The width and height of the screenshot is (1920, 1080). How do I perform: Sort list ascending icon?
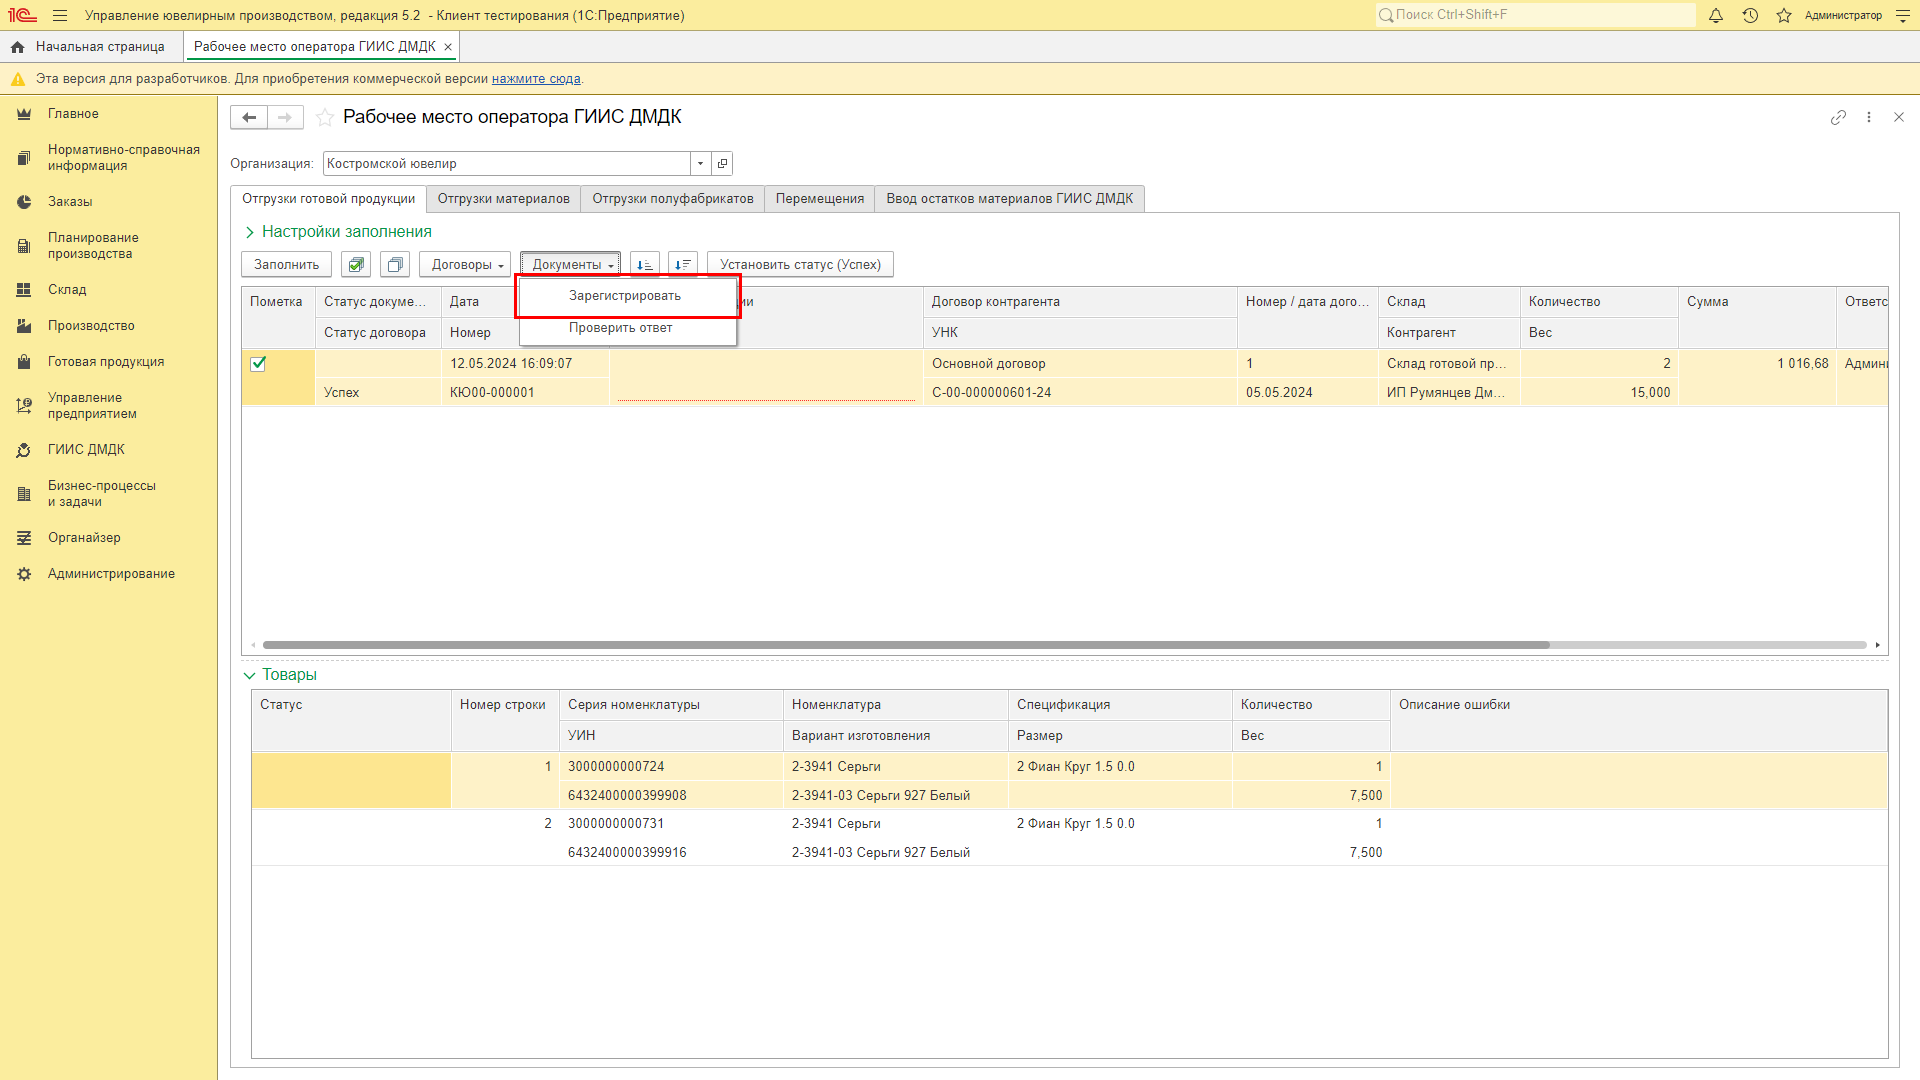pyautogui.click(x=645, y=265)
